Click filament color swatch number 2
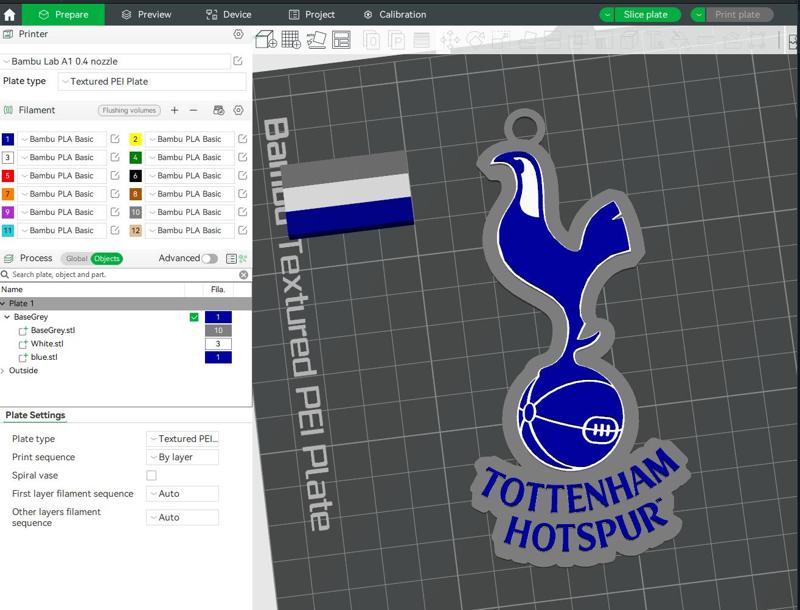 (x=136, y=139)
